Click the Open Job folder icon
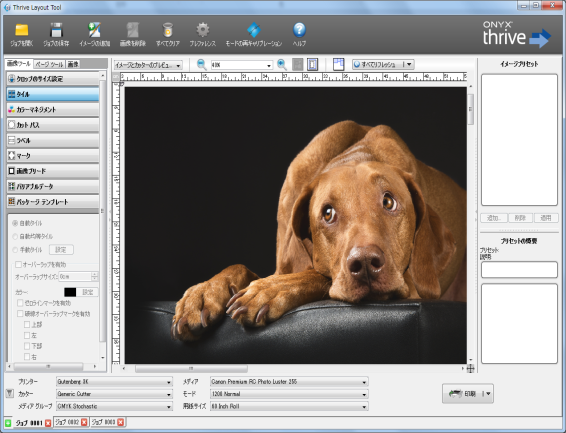Image resolution: width=566 pixels, height=433 pixels. 22,30
